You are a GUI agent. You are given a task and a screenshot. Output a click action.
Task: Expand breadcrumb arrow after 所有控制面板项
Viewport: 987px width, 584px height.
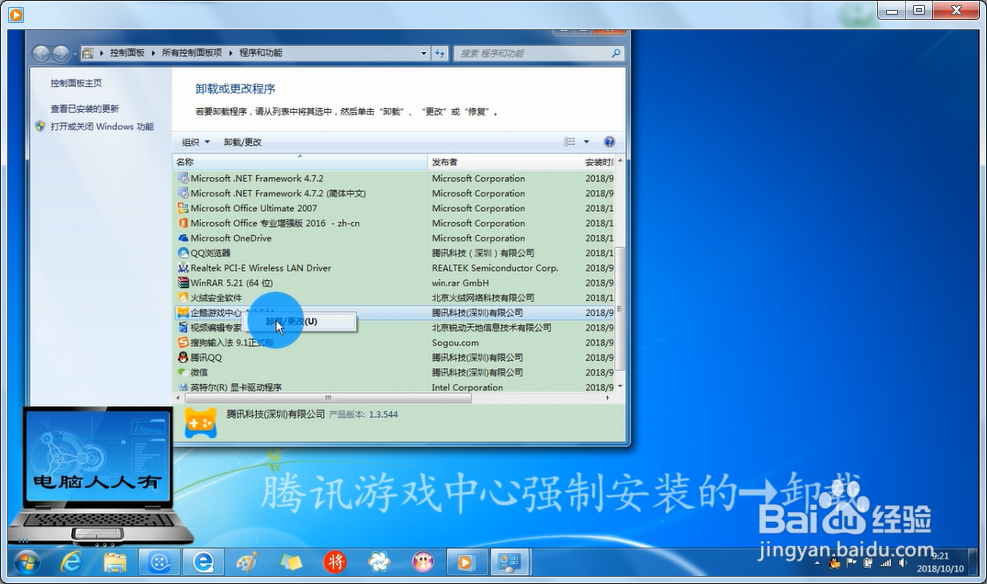(x=231, y=53)
